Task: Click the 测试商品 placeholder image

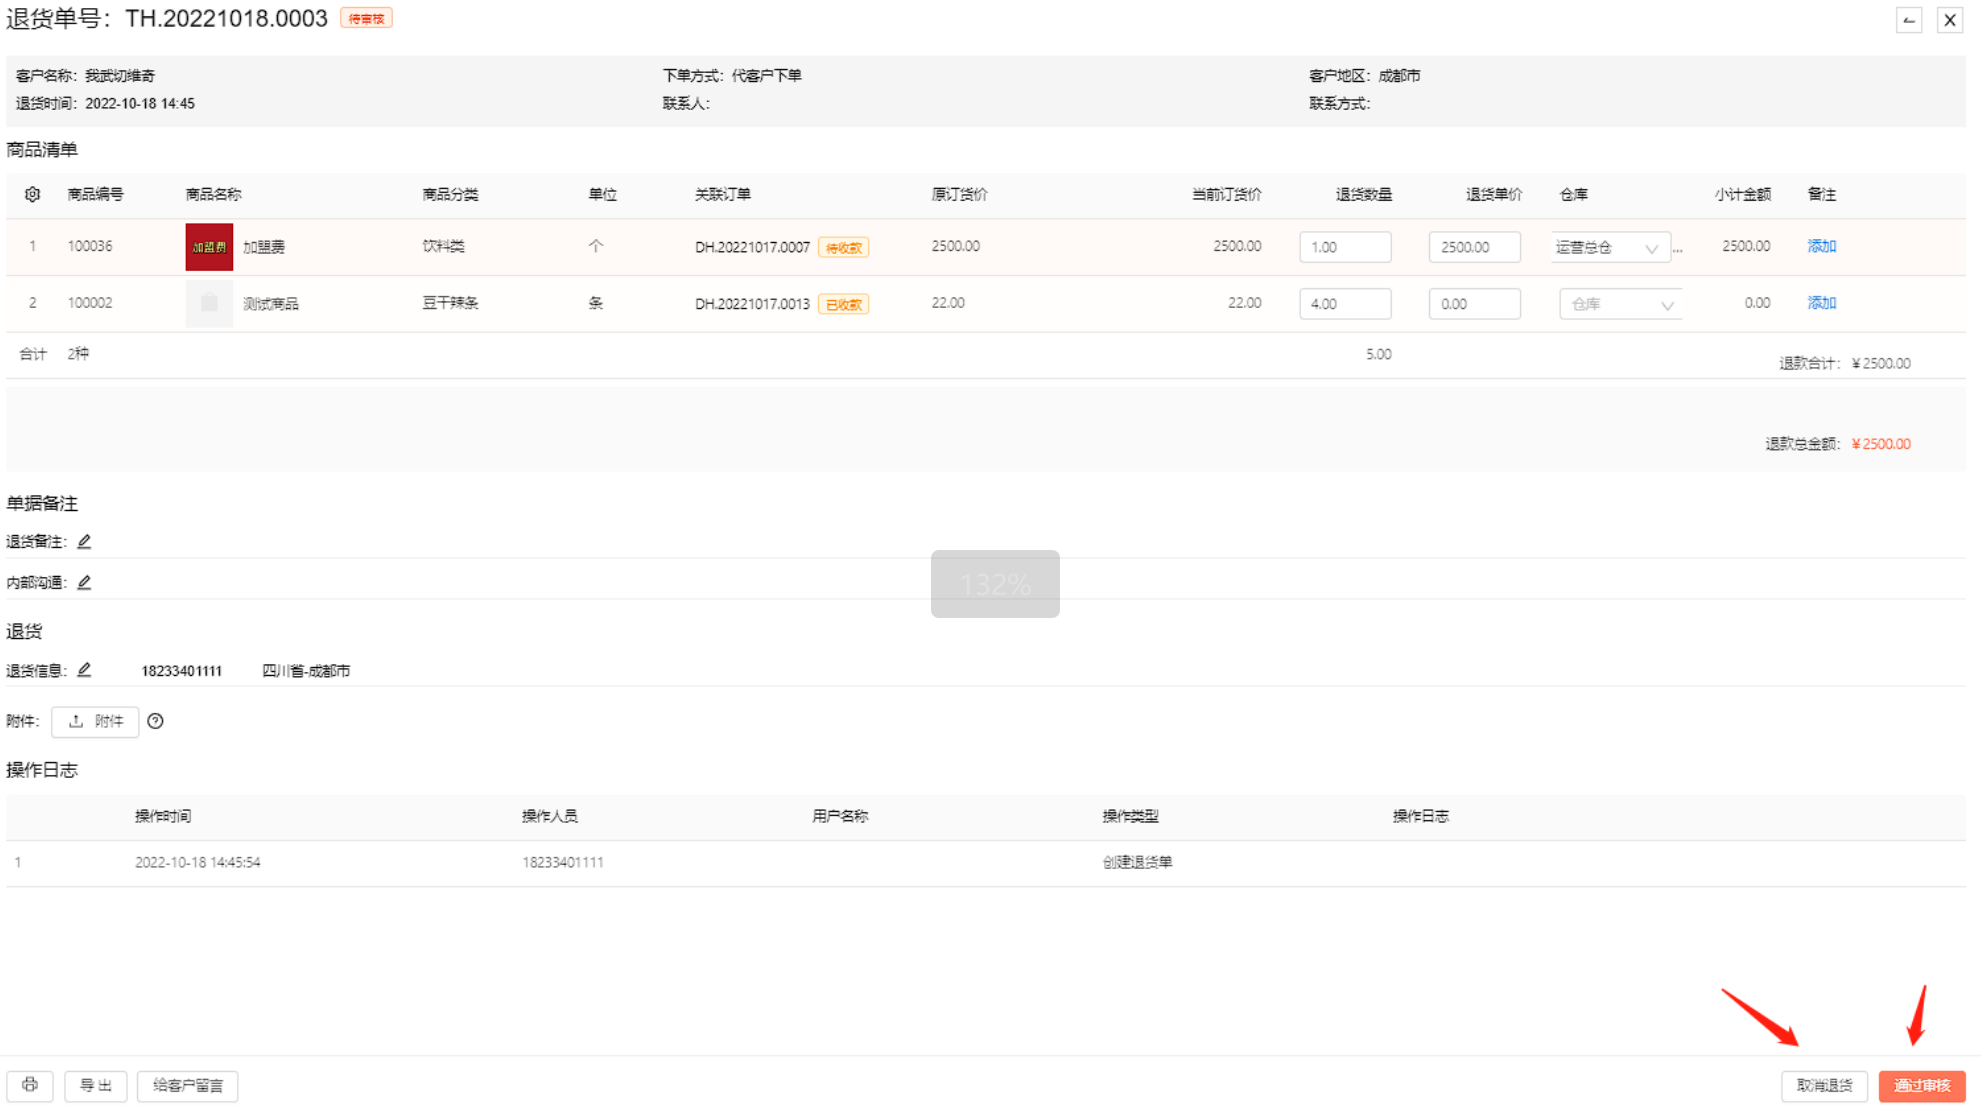Action: tap(209, 303)
